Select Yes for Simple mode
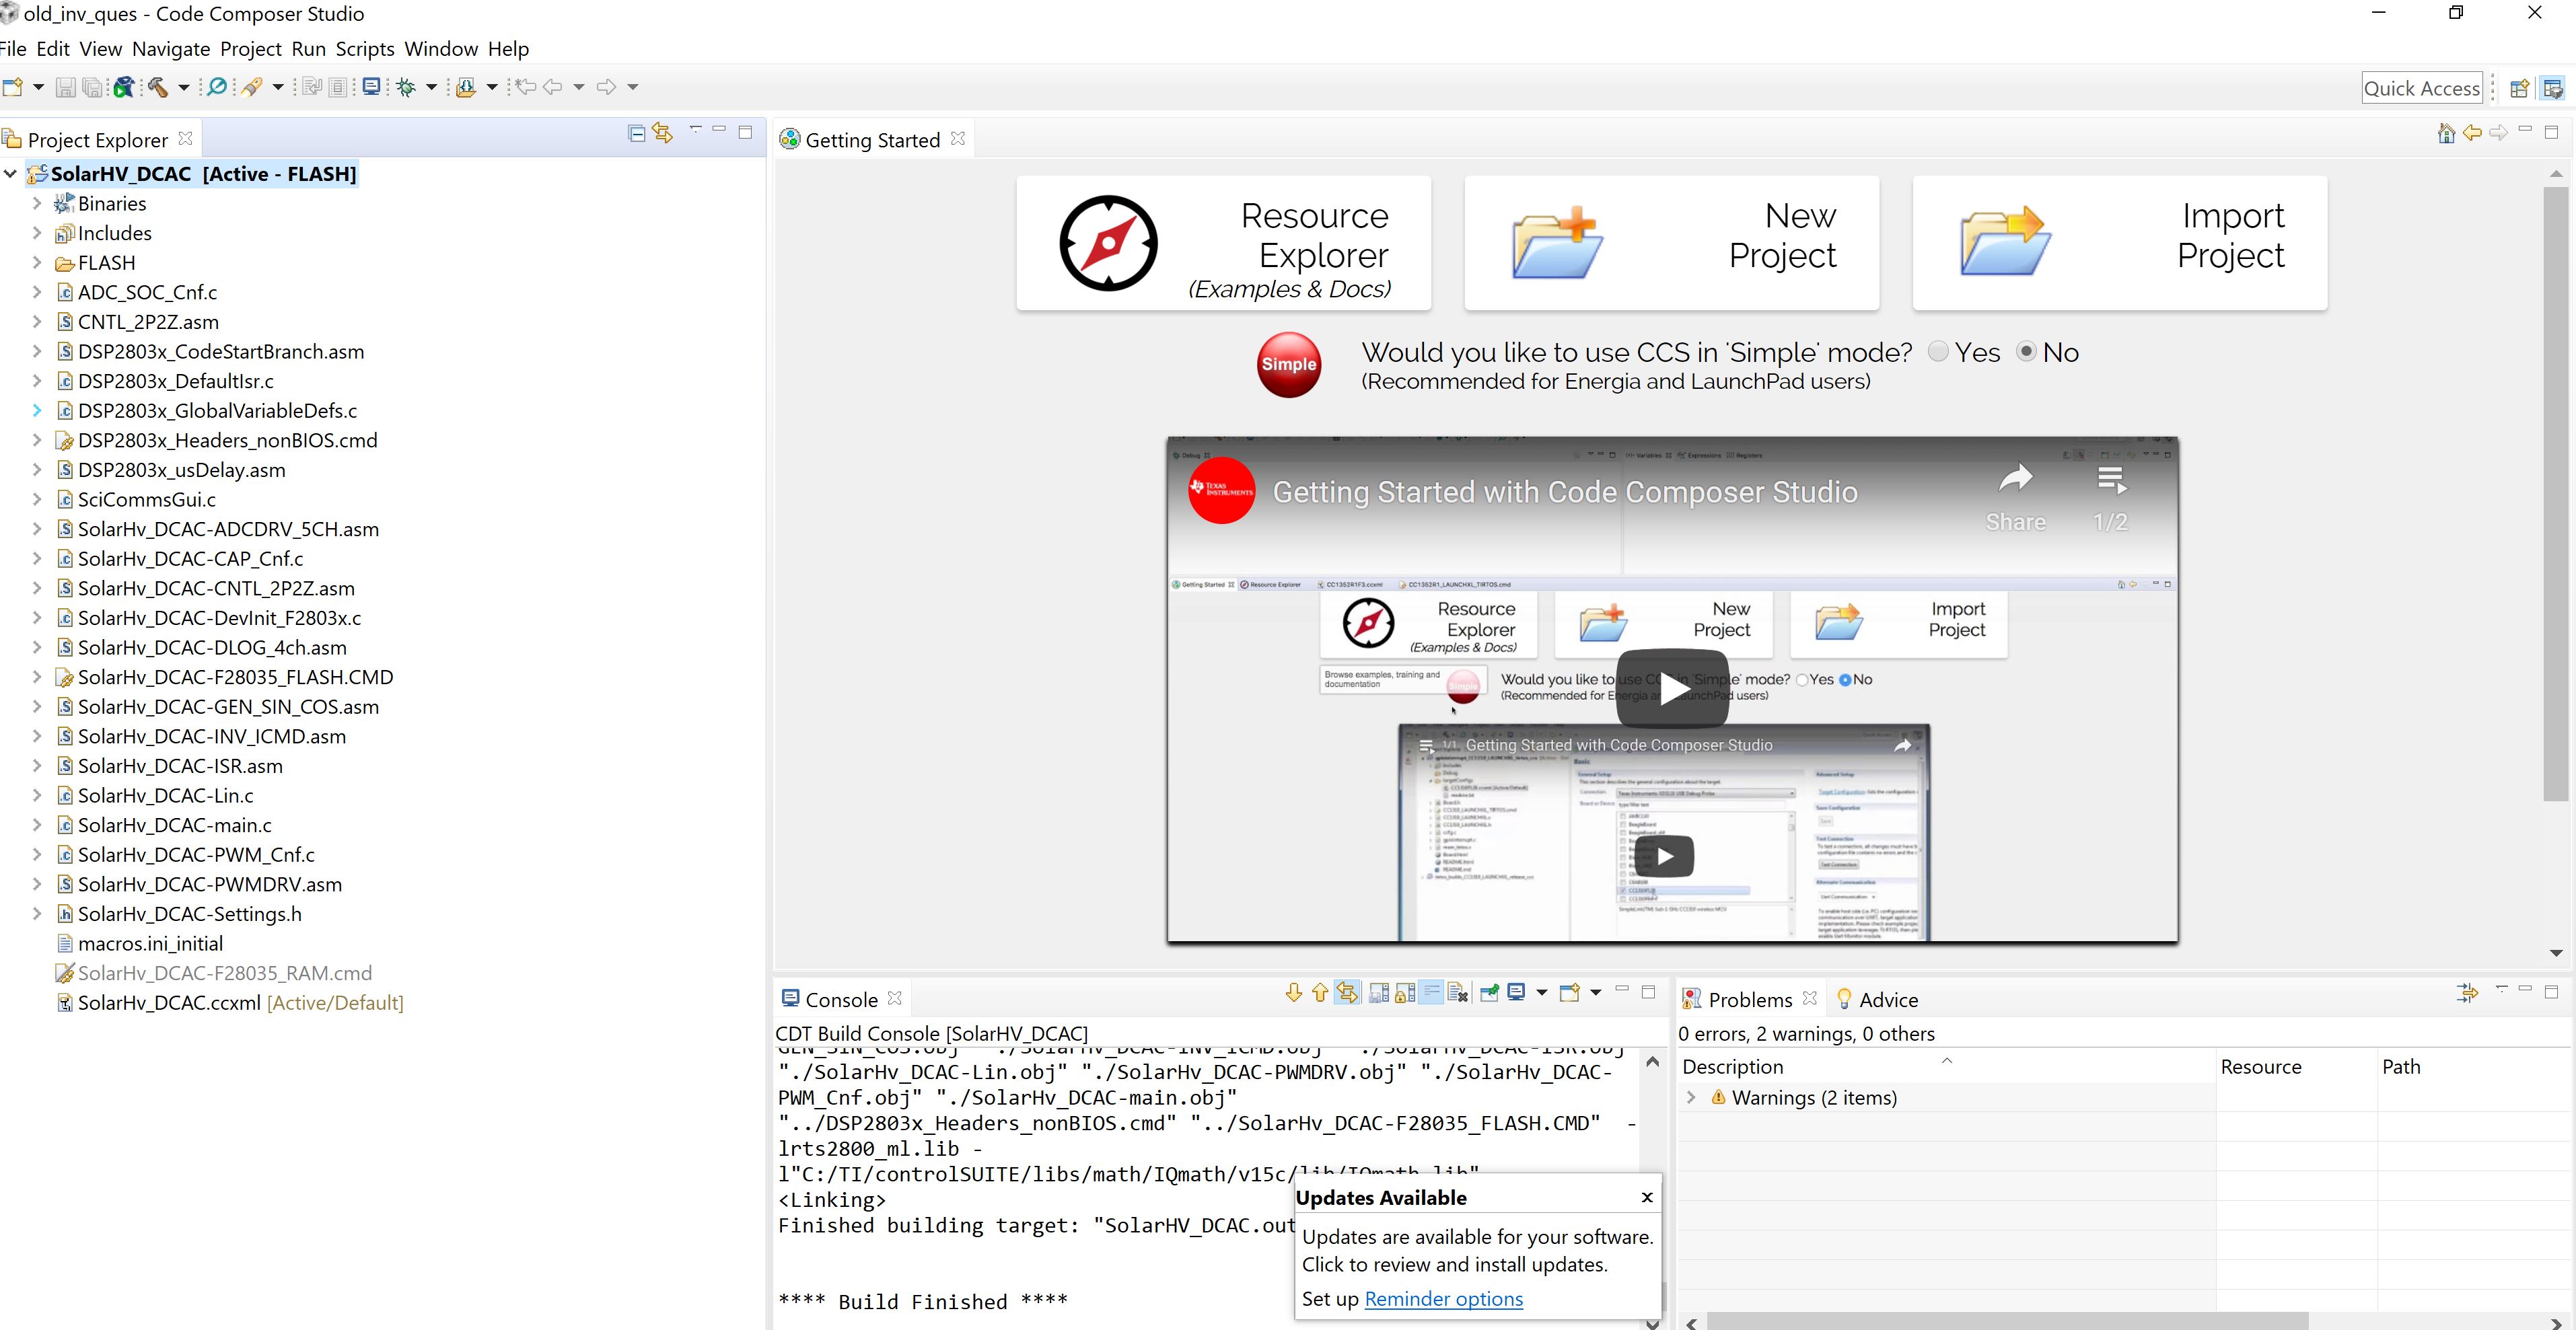2576x1330 pixels. pos(1938,352)
